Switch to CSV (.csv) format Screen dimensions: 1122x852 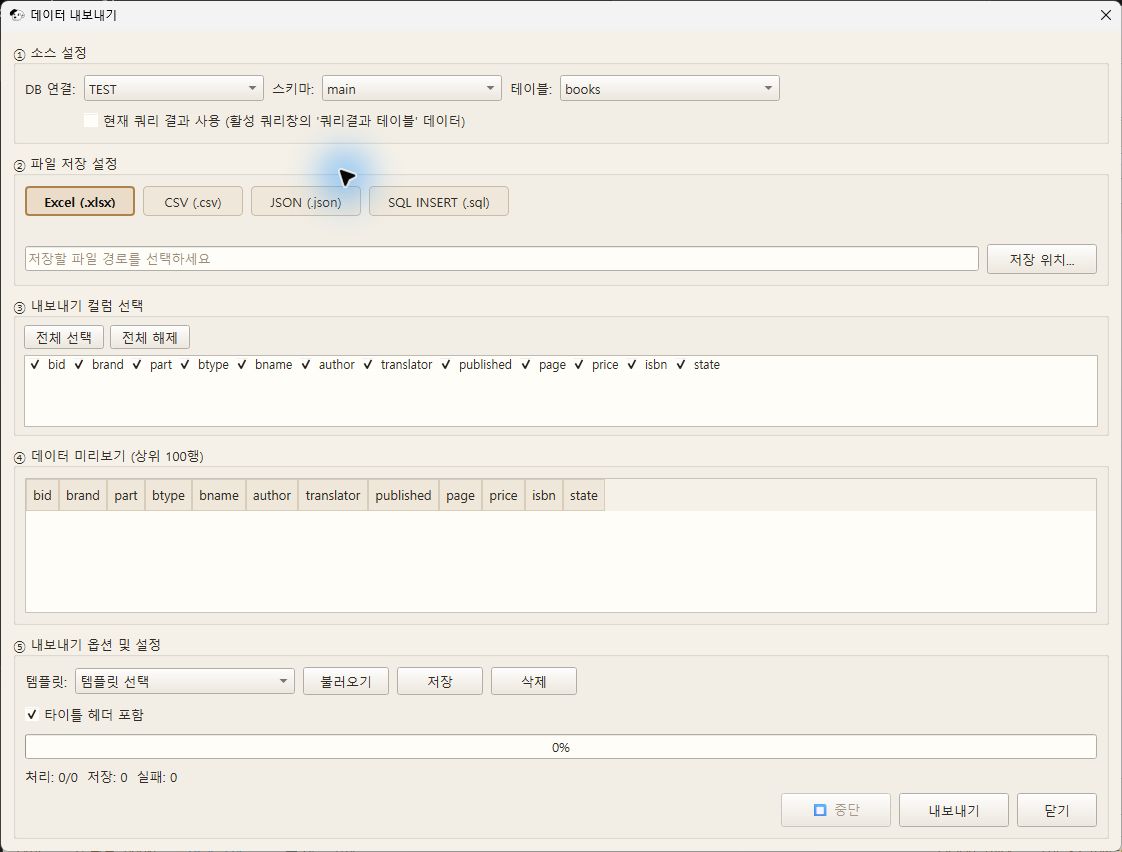[192, 202]
